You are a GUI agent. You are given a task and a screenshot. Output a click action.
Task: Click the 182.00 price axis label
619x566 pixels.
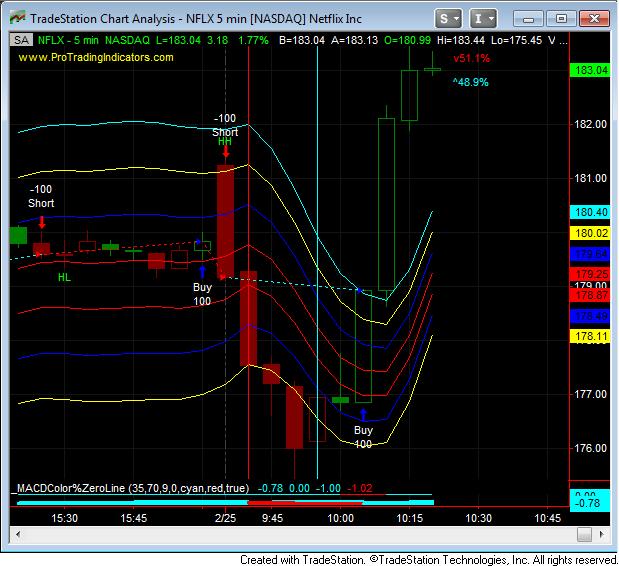[x=591, y=124]
